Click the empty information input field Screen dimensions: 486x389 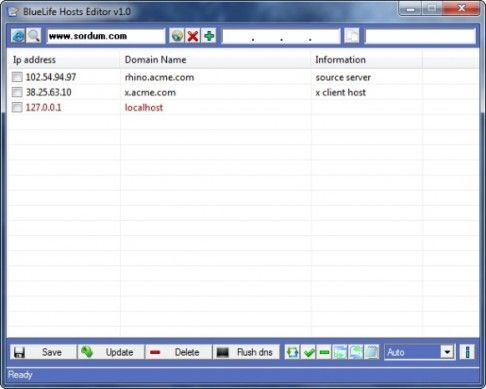[420, 36]
